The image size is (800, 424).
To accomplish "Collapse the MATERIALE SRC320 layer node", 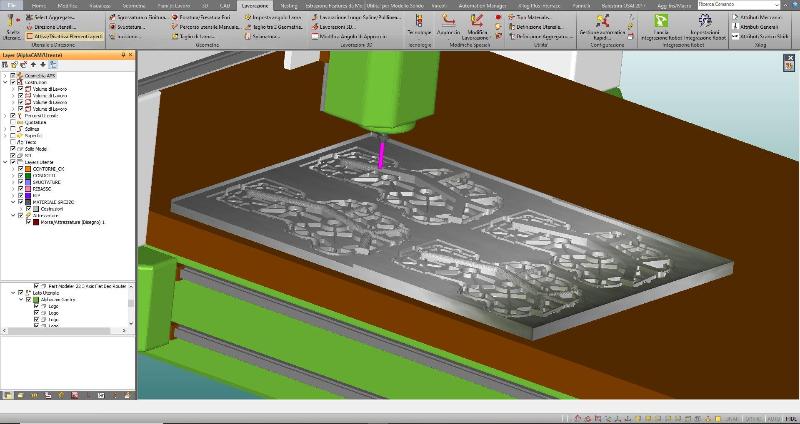I will [x=13, y=202].
